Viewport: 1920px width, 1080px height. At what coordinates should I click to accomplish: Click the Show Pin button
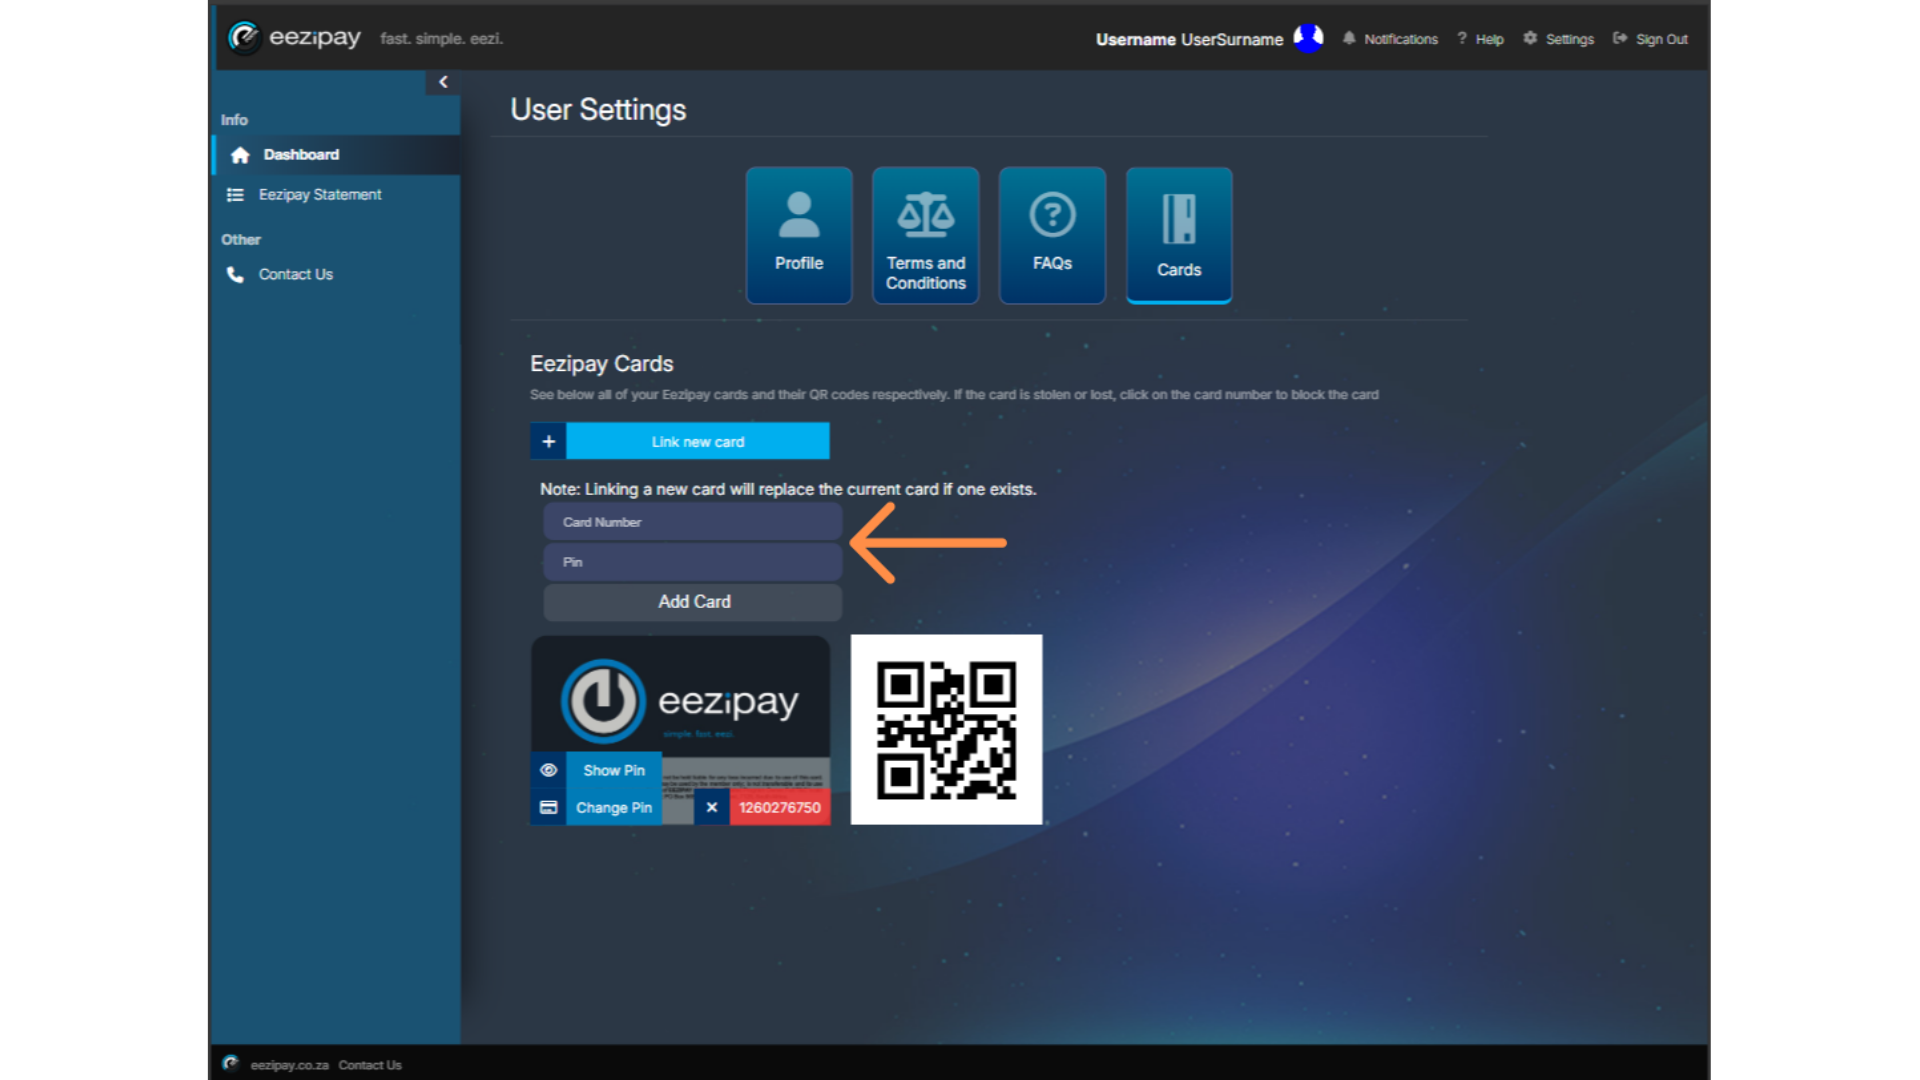pos(614,770)
